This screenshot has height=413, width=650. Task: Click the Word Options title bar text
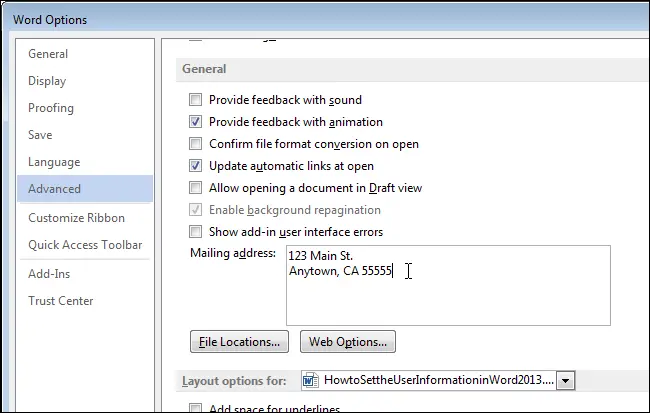(50, 20)
